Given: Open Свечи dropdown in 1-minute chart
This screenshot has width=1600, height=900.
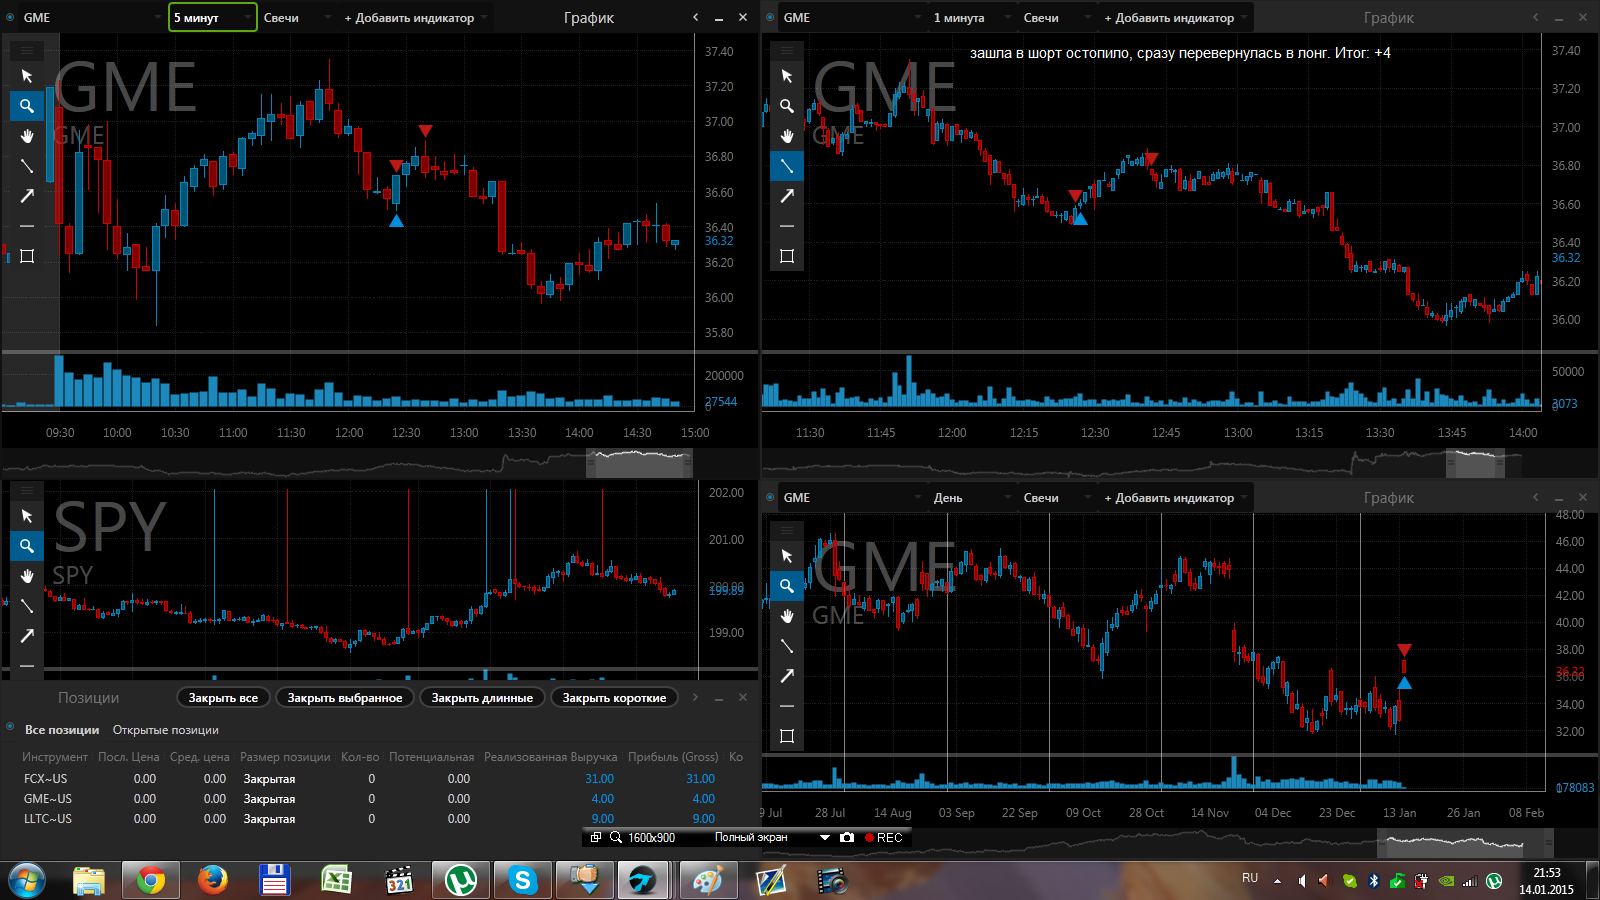Looking at the screenshot, I should coord(1055,17).
